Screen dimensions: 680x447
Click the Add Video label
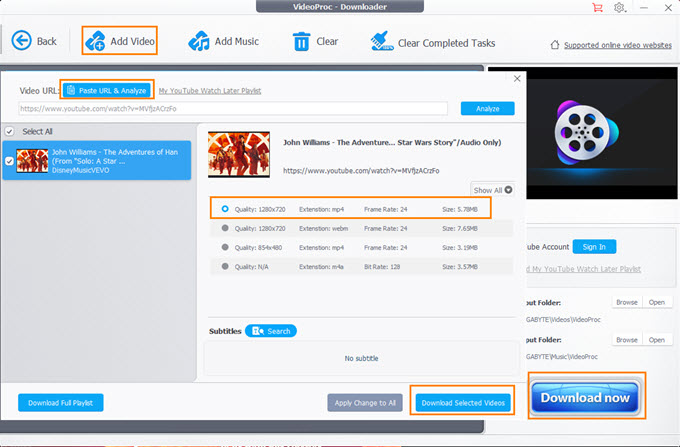132,41
